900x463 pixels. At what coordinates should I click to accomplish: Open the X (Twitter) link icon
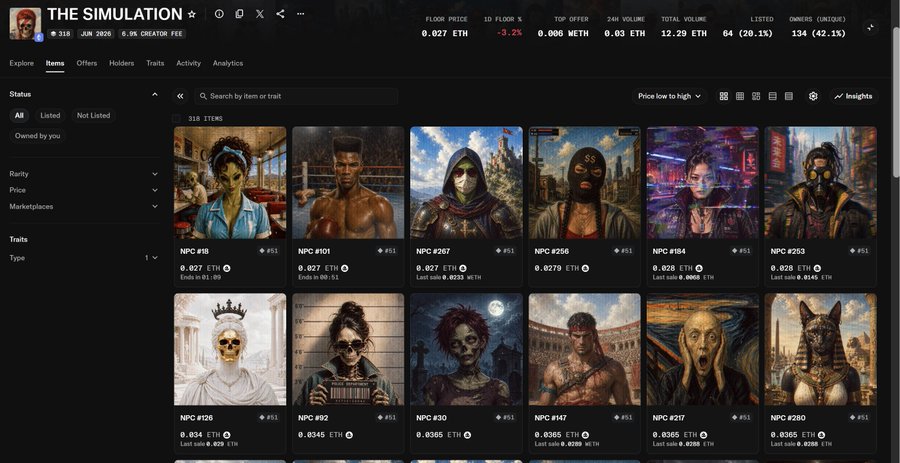click(260, 14)
